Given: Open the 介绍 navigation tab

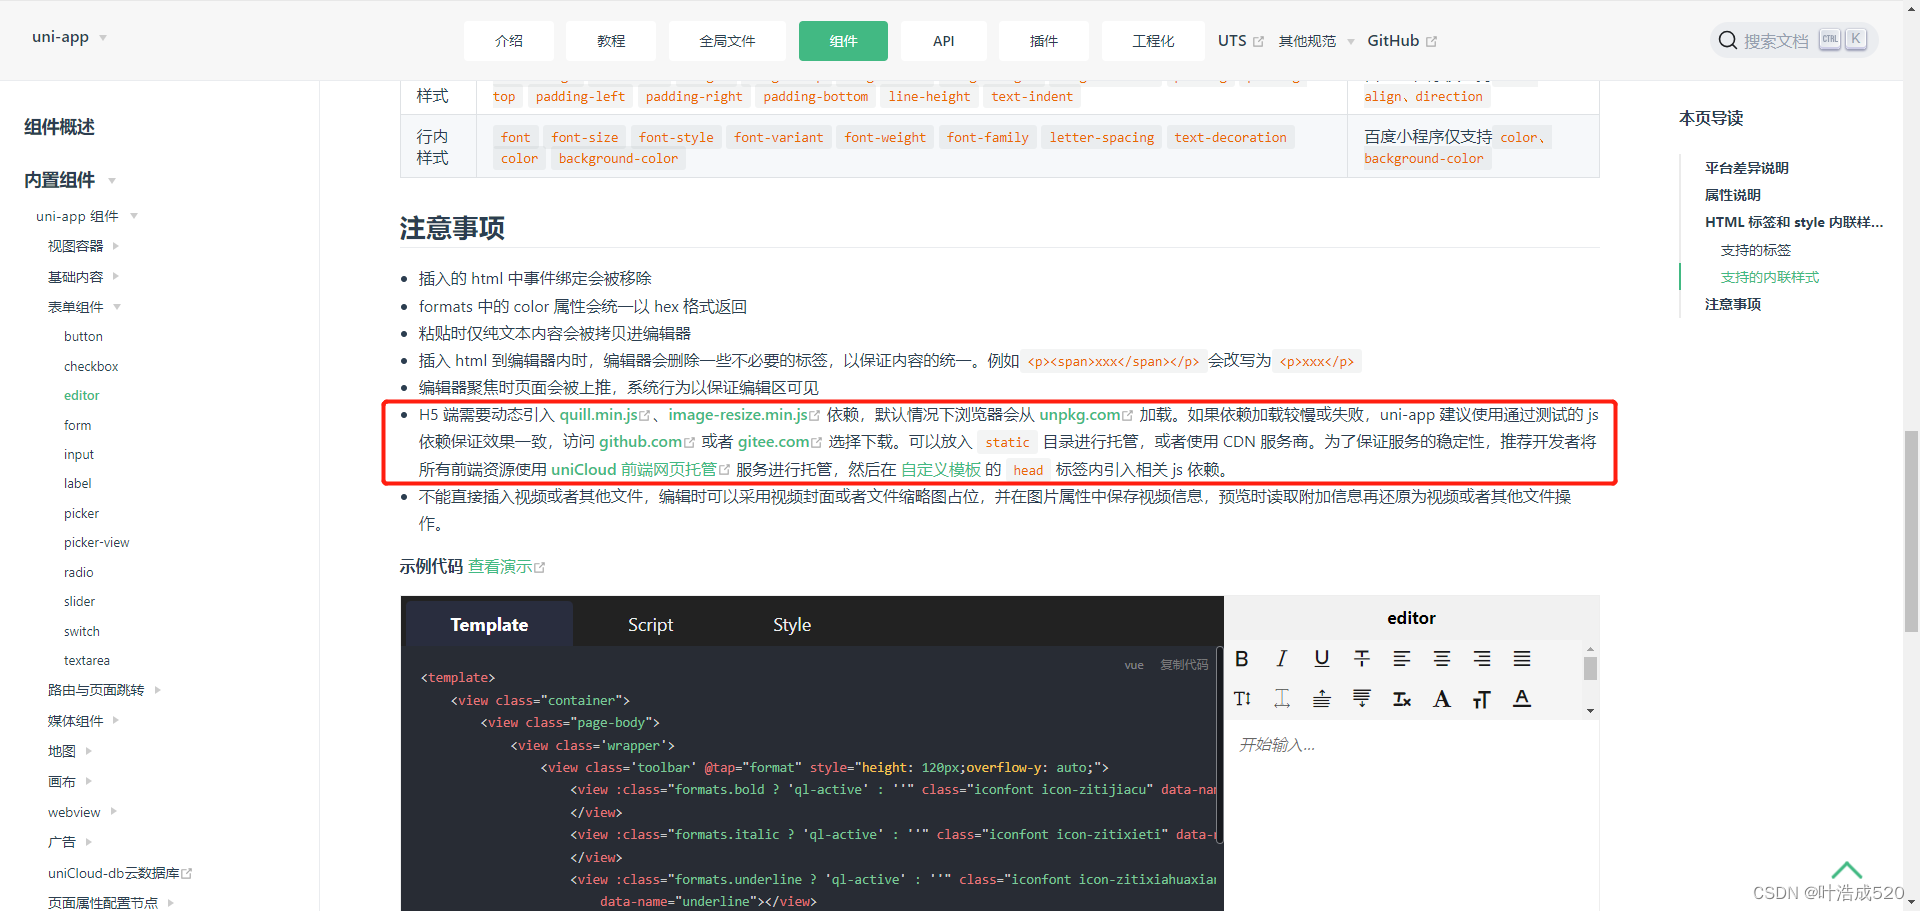Looking at the screenshot, I should pos(508,41).
